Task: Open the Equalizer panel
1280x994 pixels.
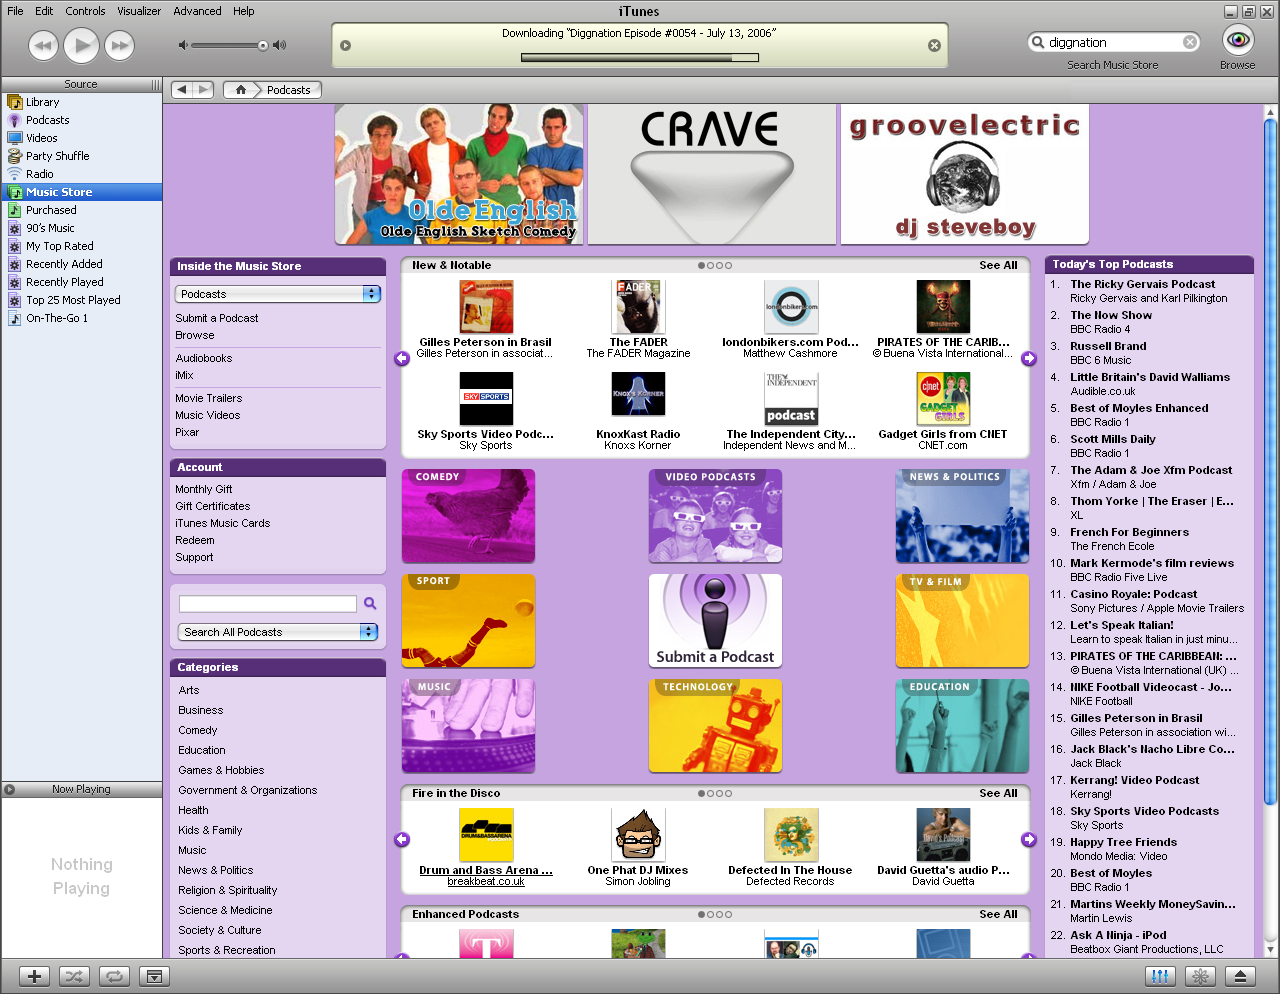Action: click(x=1159, y=976)
